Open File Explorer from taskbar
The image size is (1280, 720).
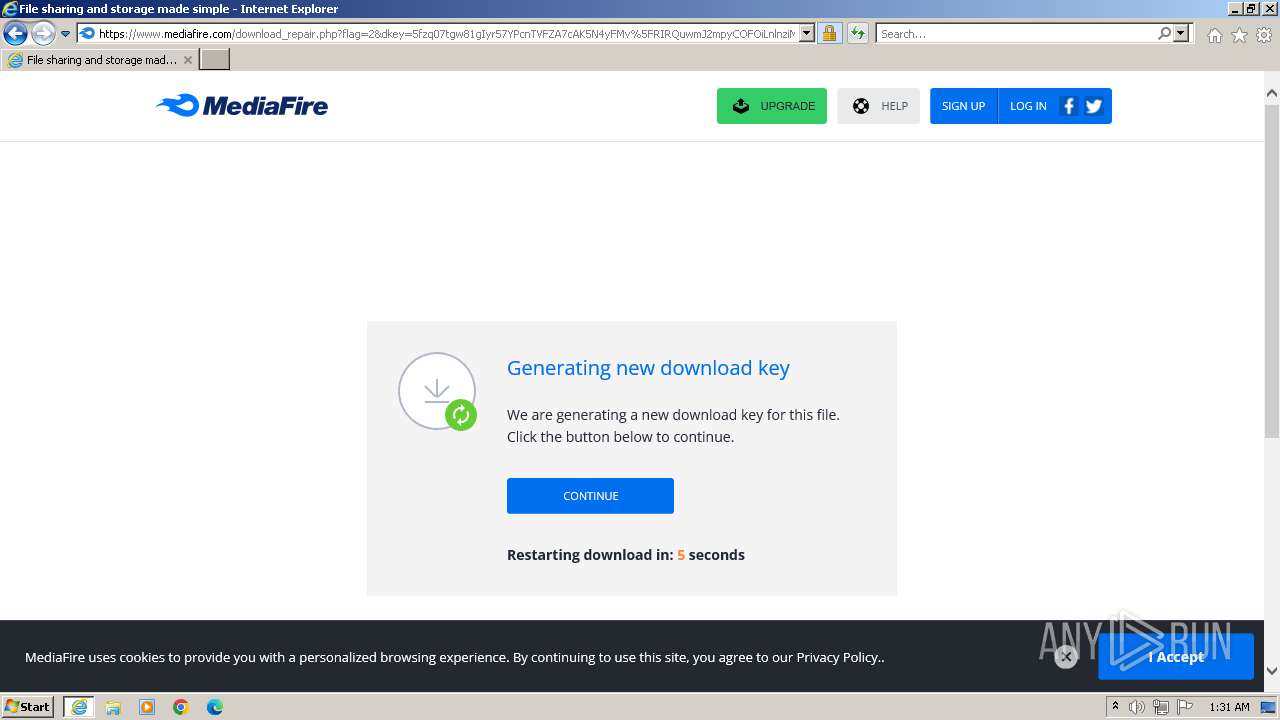coord(113,707)
